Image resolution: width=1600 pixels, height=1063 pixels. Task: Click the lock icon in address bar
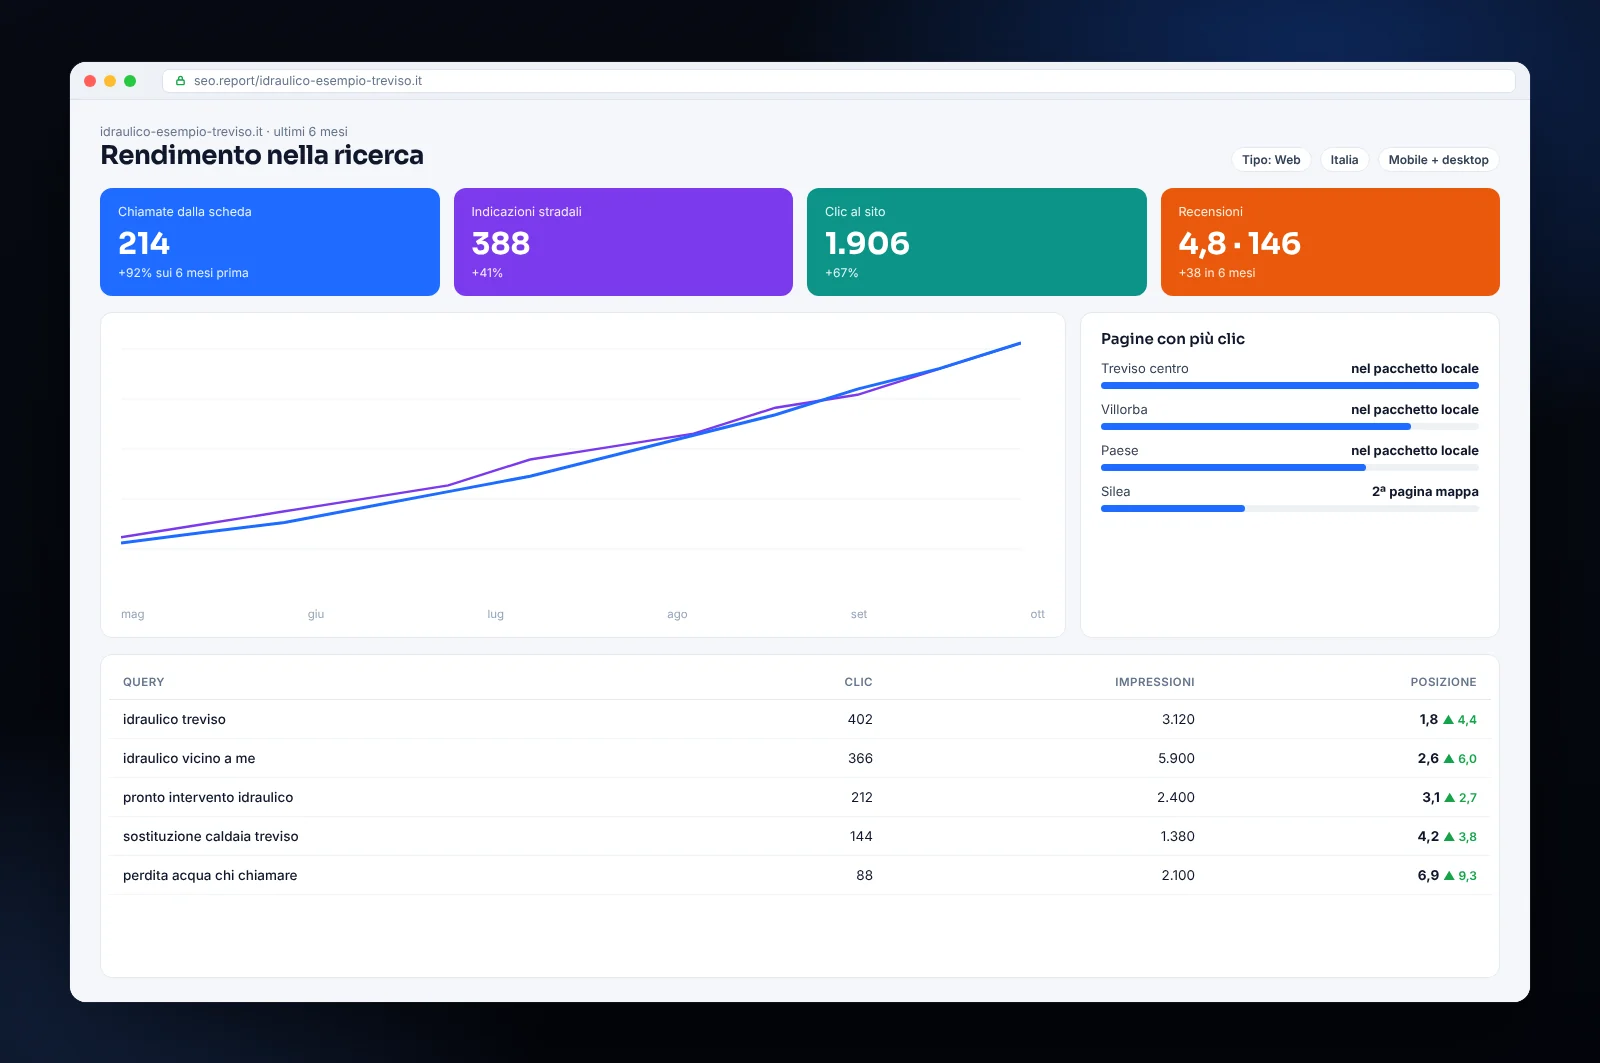[x=180, y=81]
